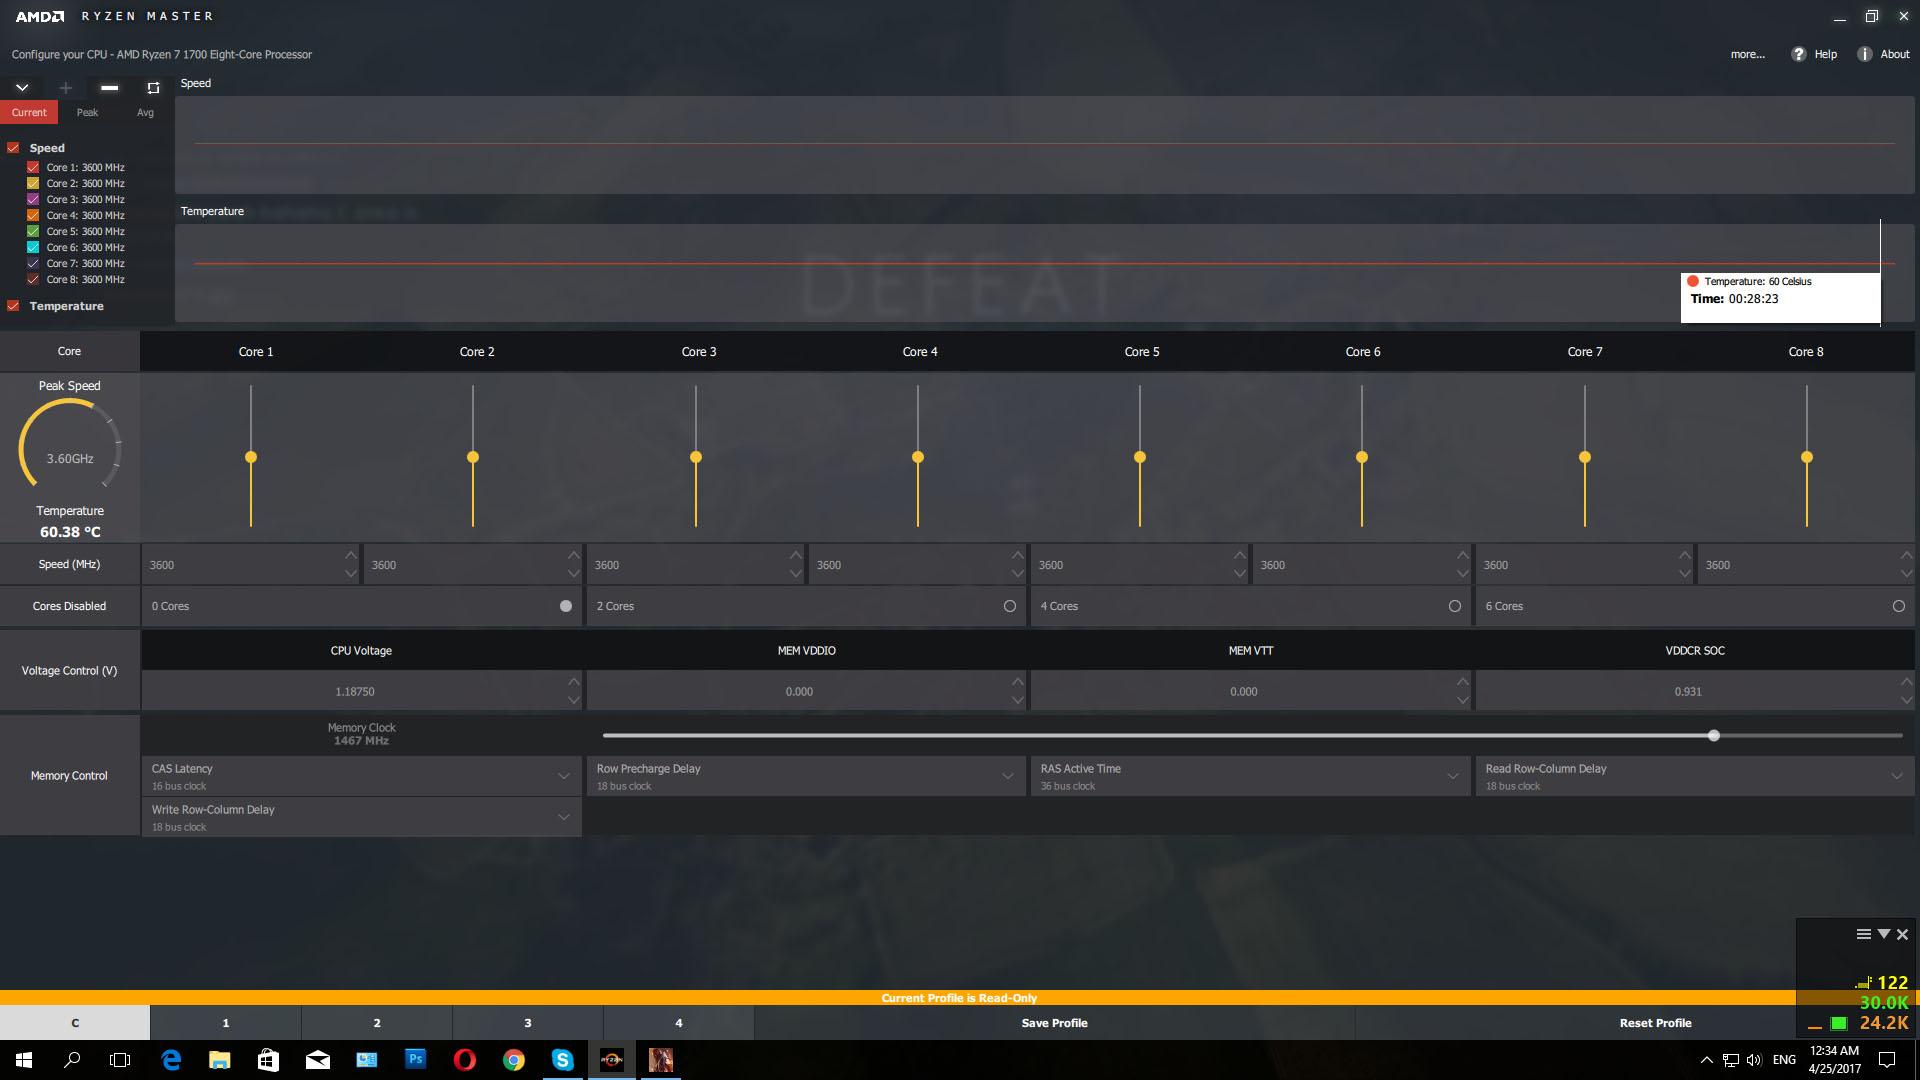The image size is (1920, 1080).
Task: Open Microsoft Edge from the taskbar
Action: coord(171,1060)
